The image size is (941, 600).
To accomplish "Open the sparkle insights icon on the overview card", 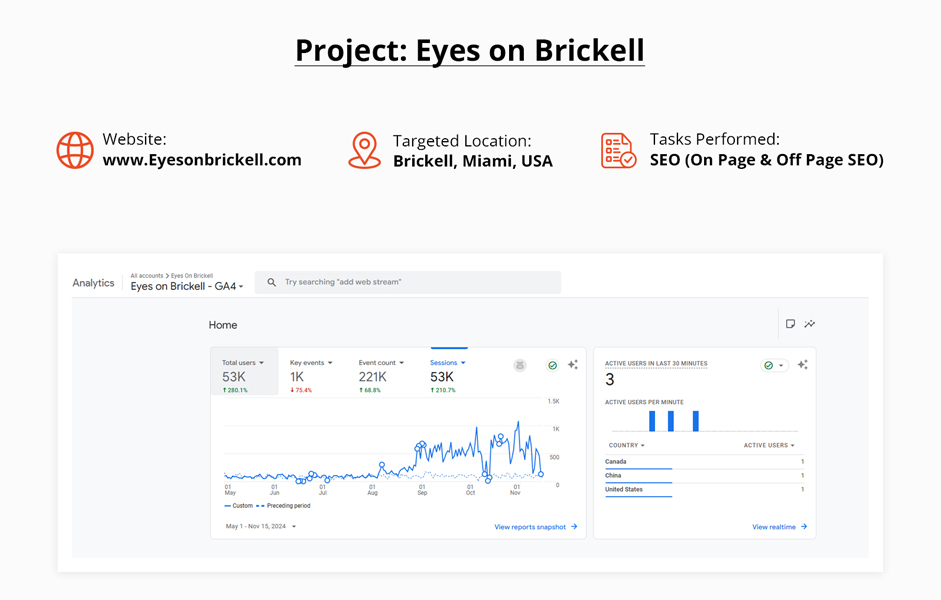I will [x=572, y=365].
